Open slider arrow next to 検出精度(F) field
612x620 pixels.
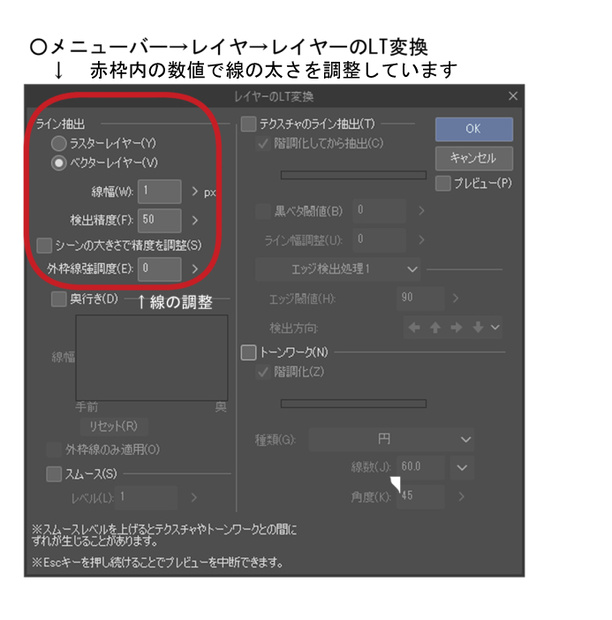[x=195, y=220]
